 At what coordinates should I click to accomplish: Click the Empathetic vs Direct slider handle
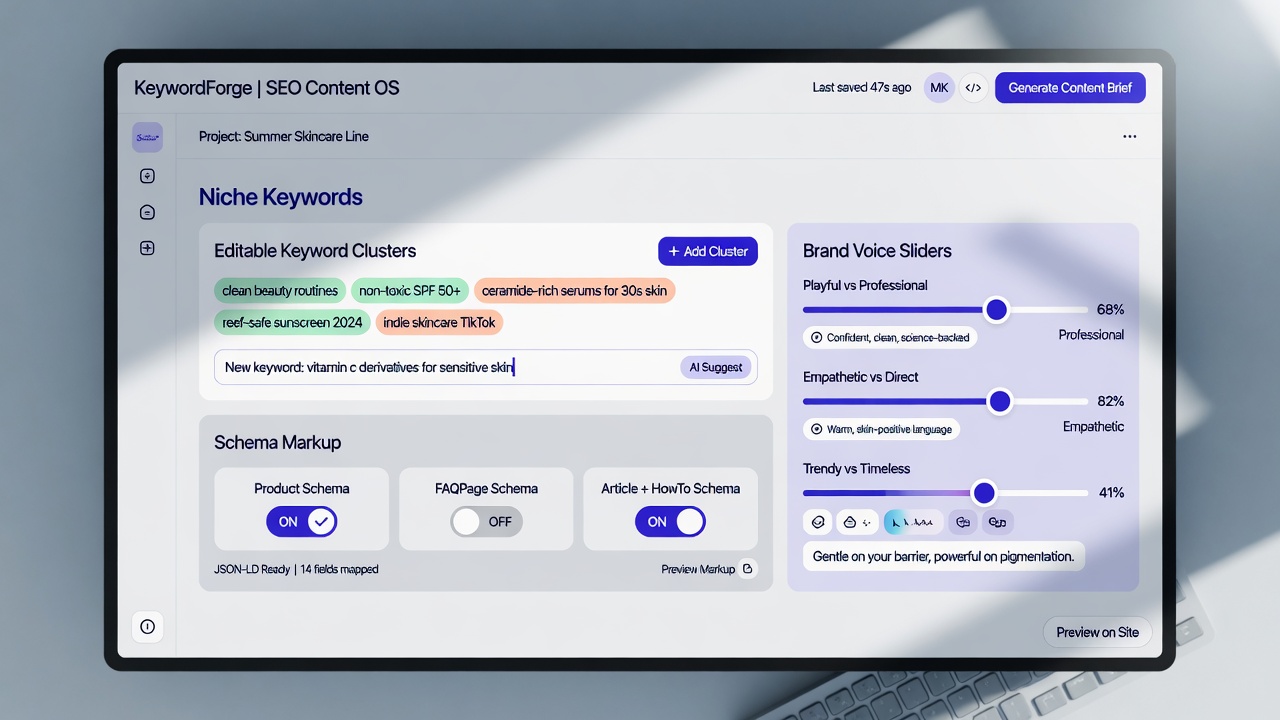click(x=1000, y=402)
